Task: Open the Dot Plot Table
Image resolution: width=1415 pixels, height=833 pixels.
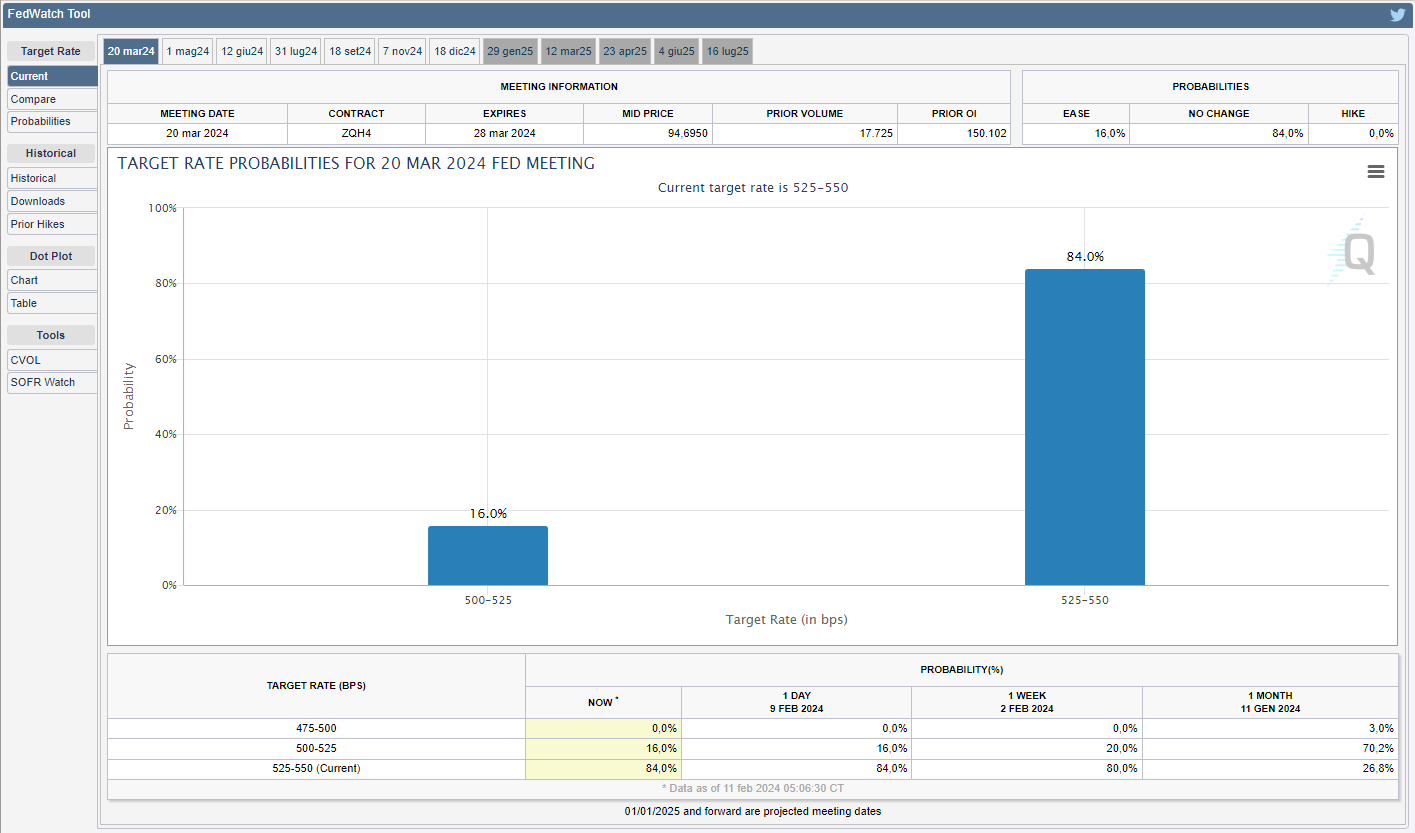Action: 52,303
